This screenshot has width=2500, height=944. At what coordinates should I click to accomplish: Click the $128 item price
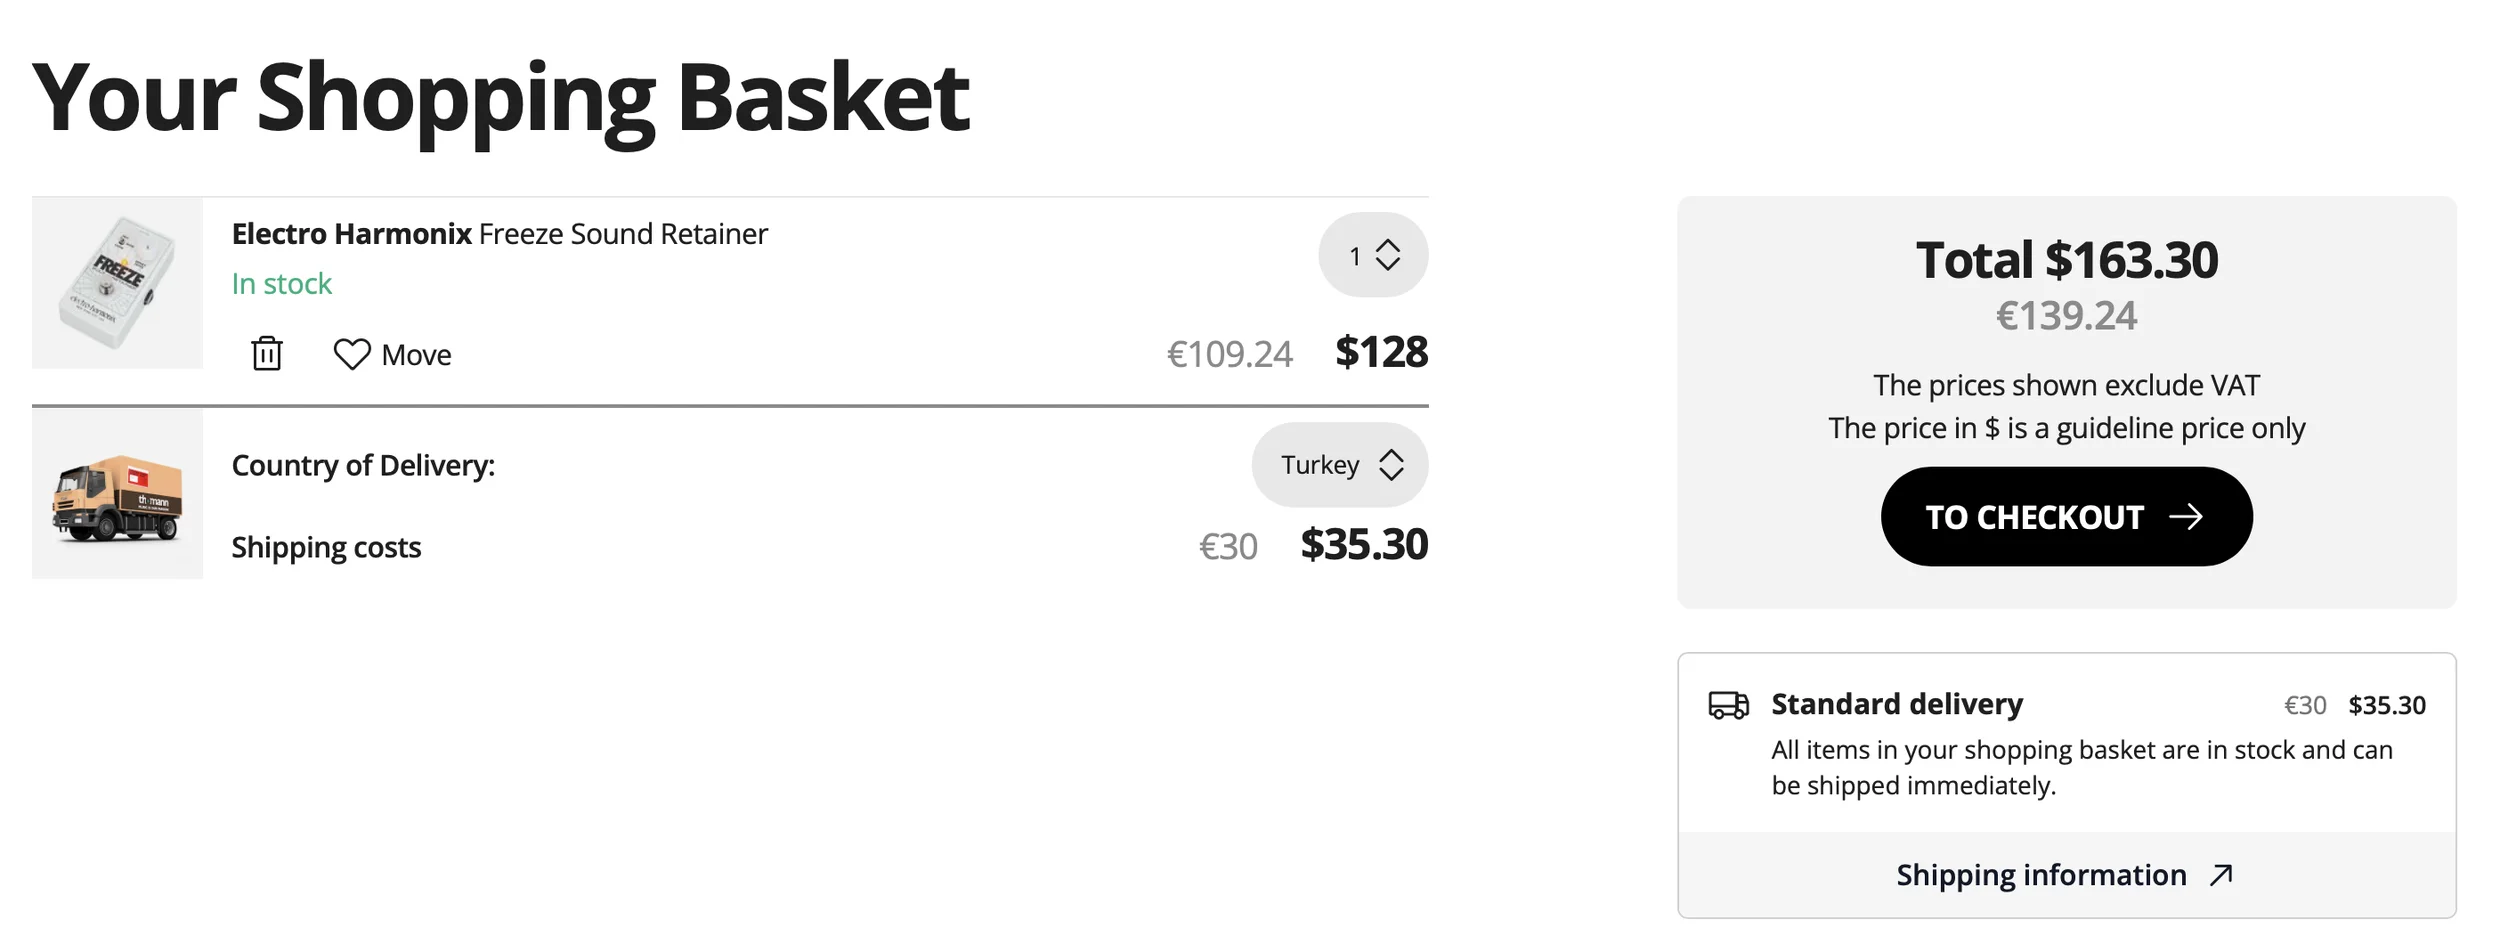coord(1381,352)
